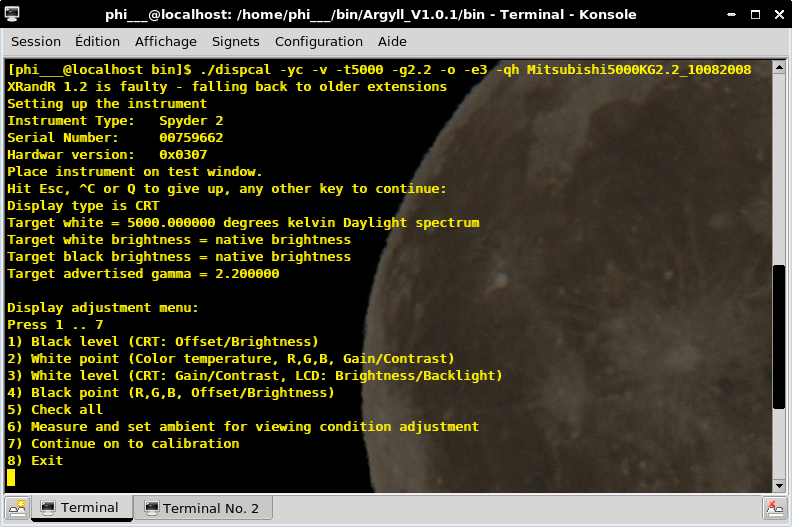Click 'Target white brightness' line
Screen dimensions: 792x527
[179, 239]
